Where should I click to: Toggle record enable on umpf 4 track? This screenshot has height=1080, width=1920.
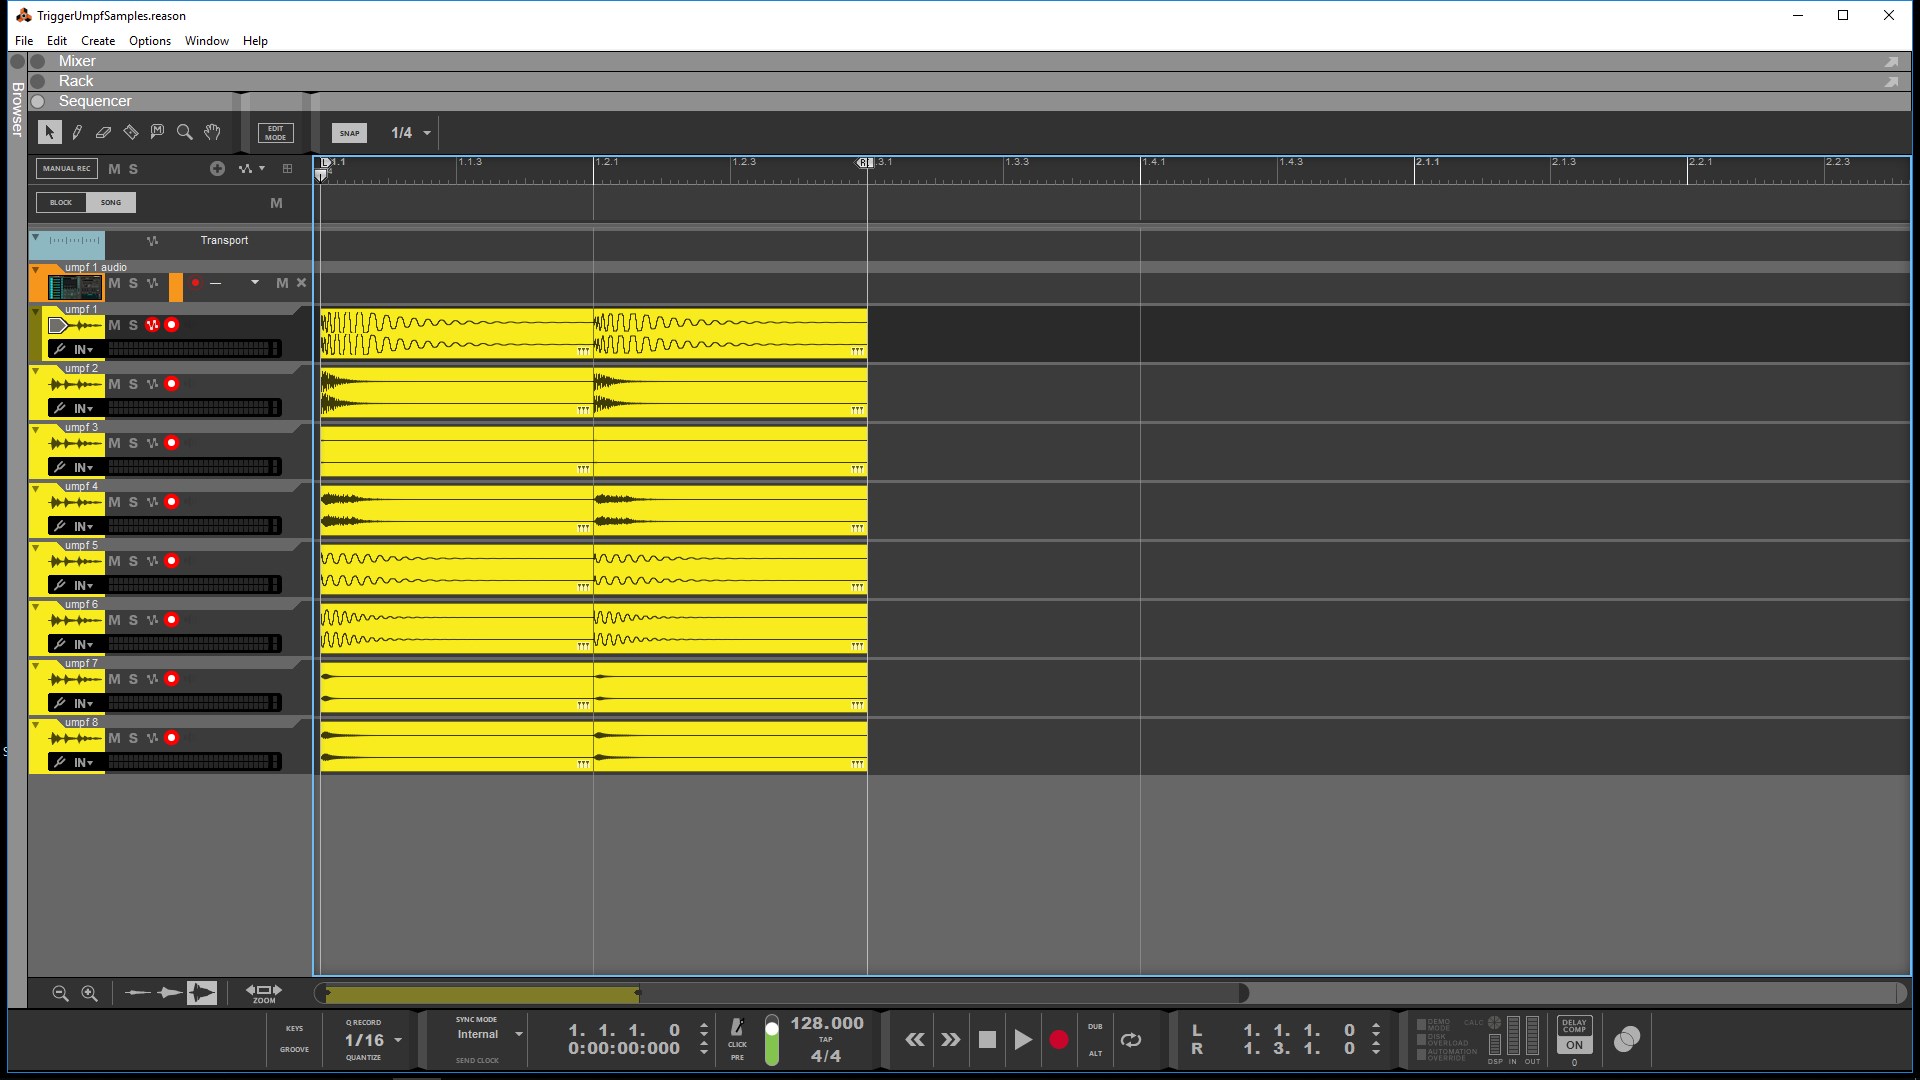pyautogui.click(x=172, y=502)
